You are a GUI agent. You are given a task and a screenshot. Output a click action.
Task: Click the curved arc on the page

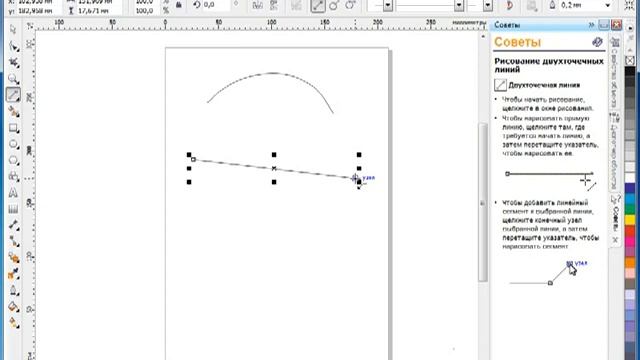(x=273, y=73)
